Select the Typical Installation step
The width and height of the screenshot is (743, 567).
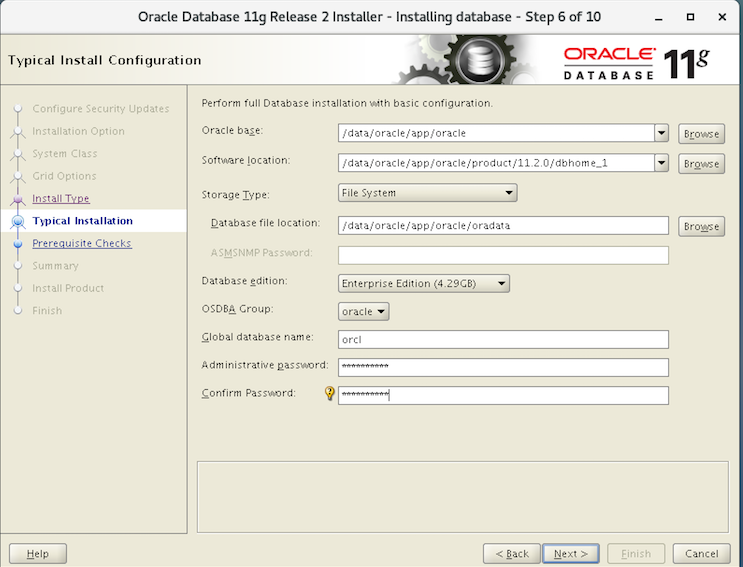pyautogui.click(x=82, y=221)
